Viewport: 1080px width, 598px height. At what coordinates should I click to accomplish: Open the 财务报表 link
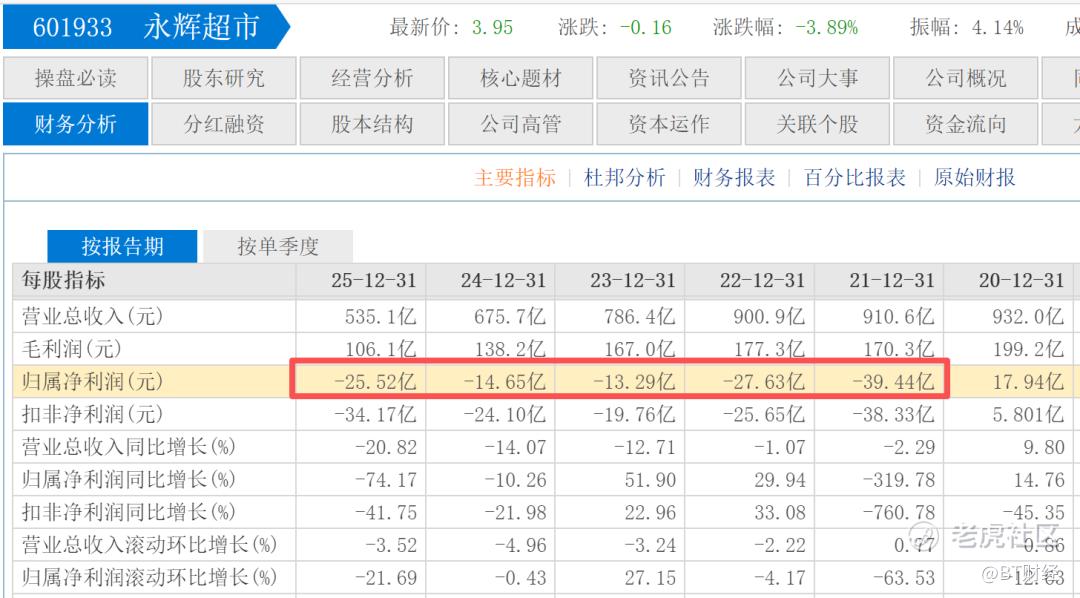pyautogui.click(x=734, y=178)
